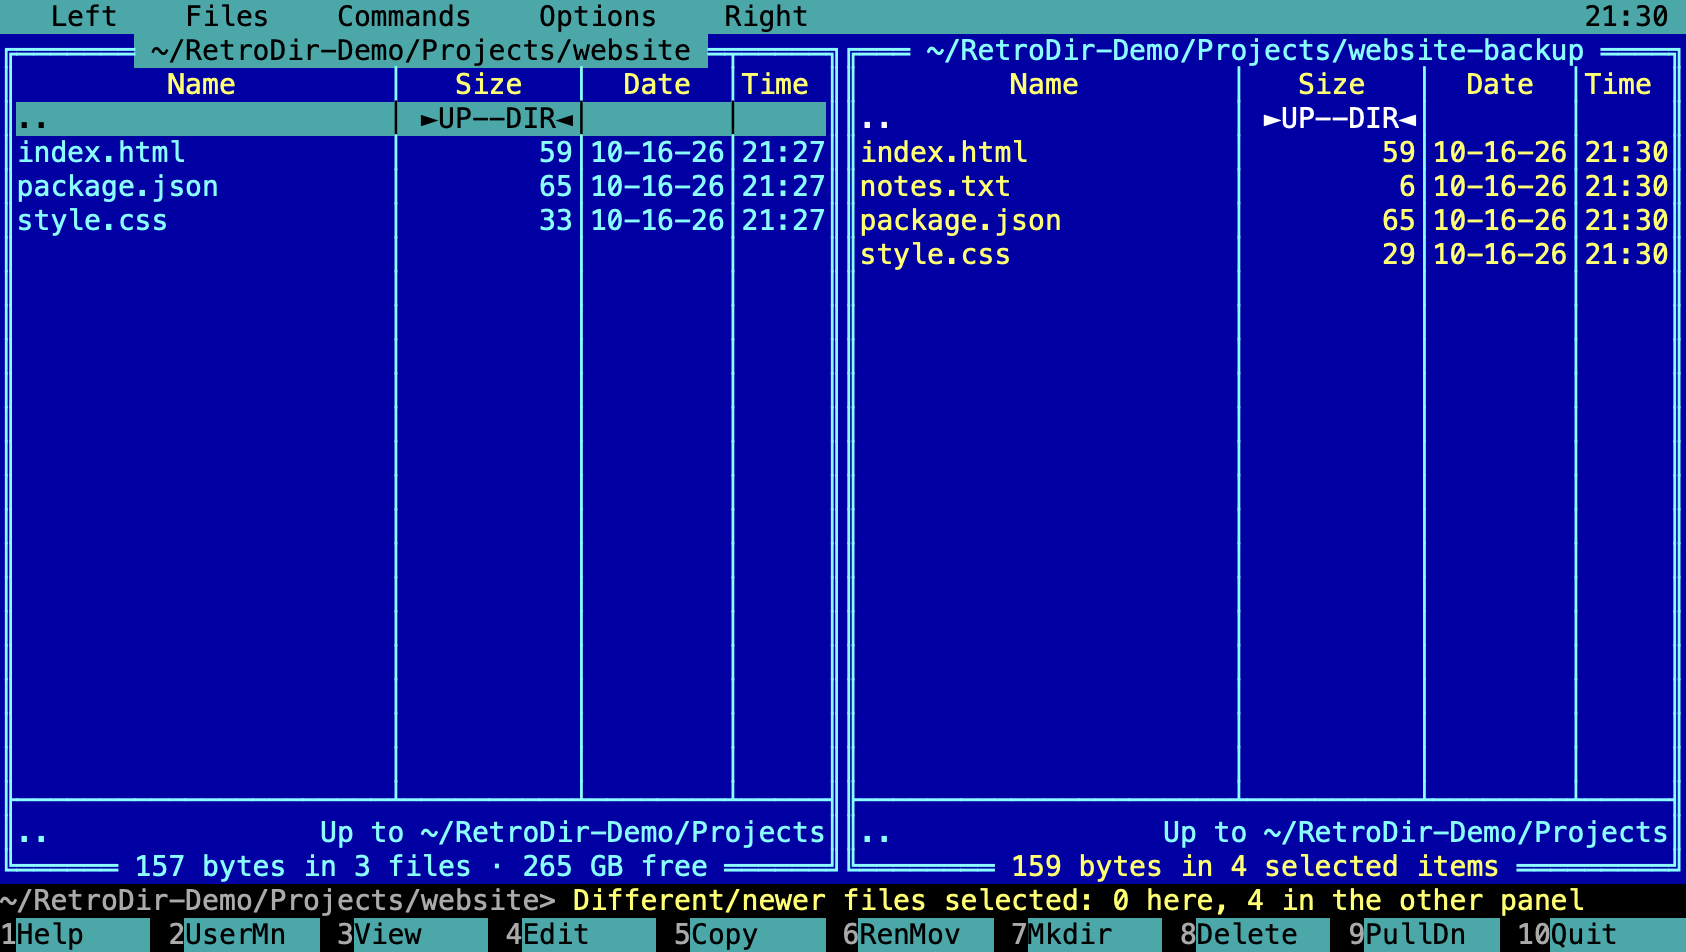Screen dimensions: 1686x952
Task: Click the 3 View function key
Action: [x=413, y=935]
